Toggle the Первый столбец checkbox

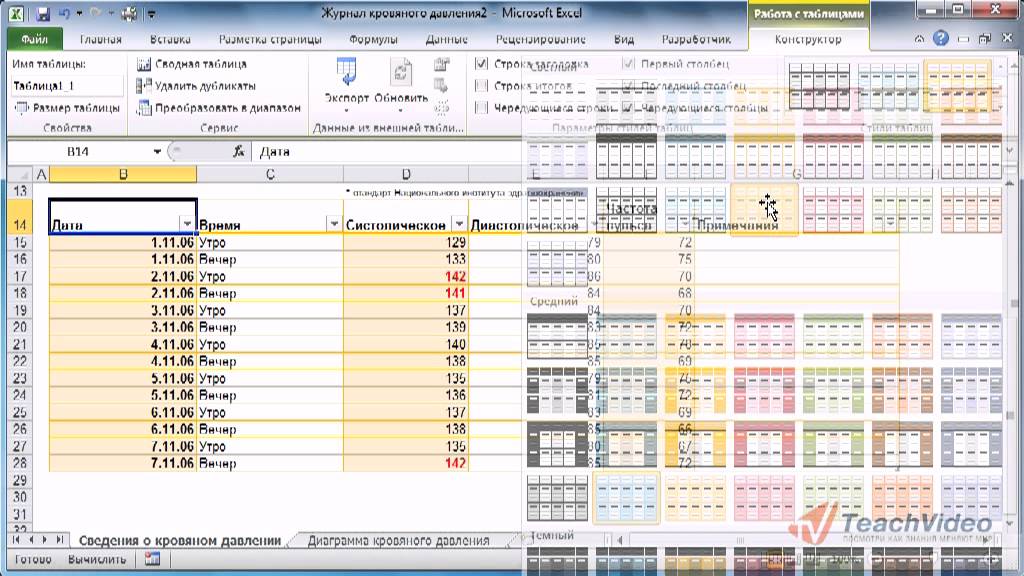click(628, 64)
